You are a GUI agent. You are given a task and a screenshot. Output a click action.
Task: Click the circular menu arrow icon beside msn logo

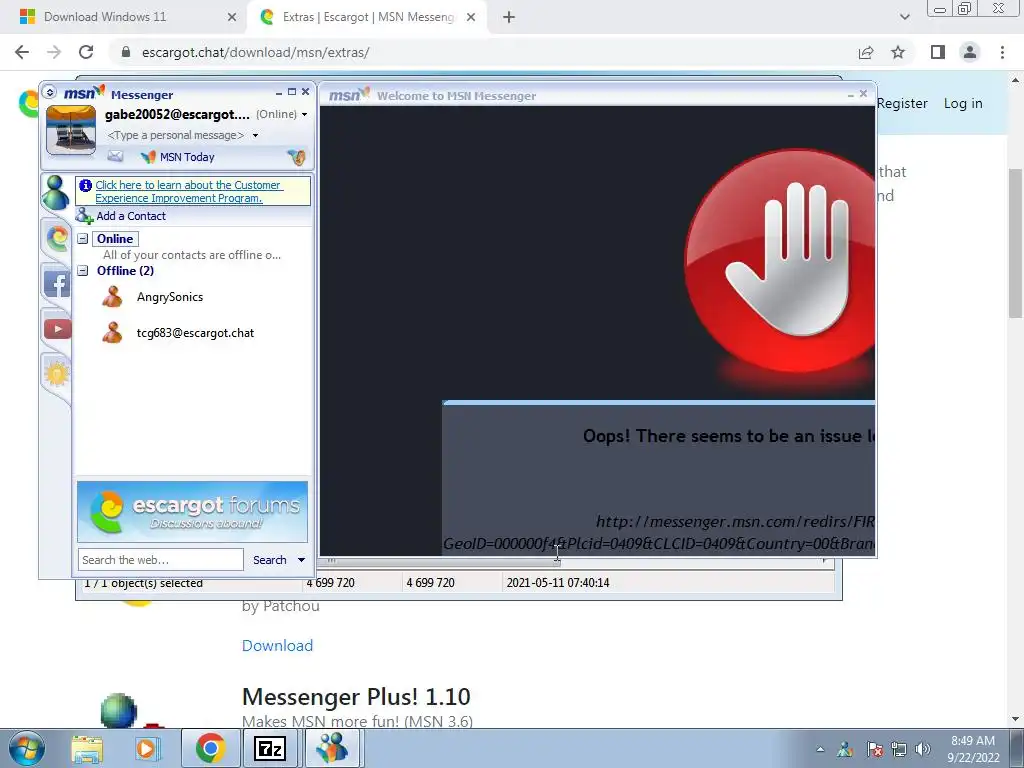50,93
